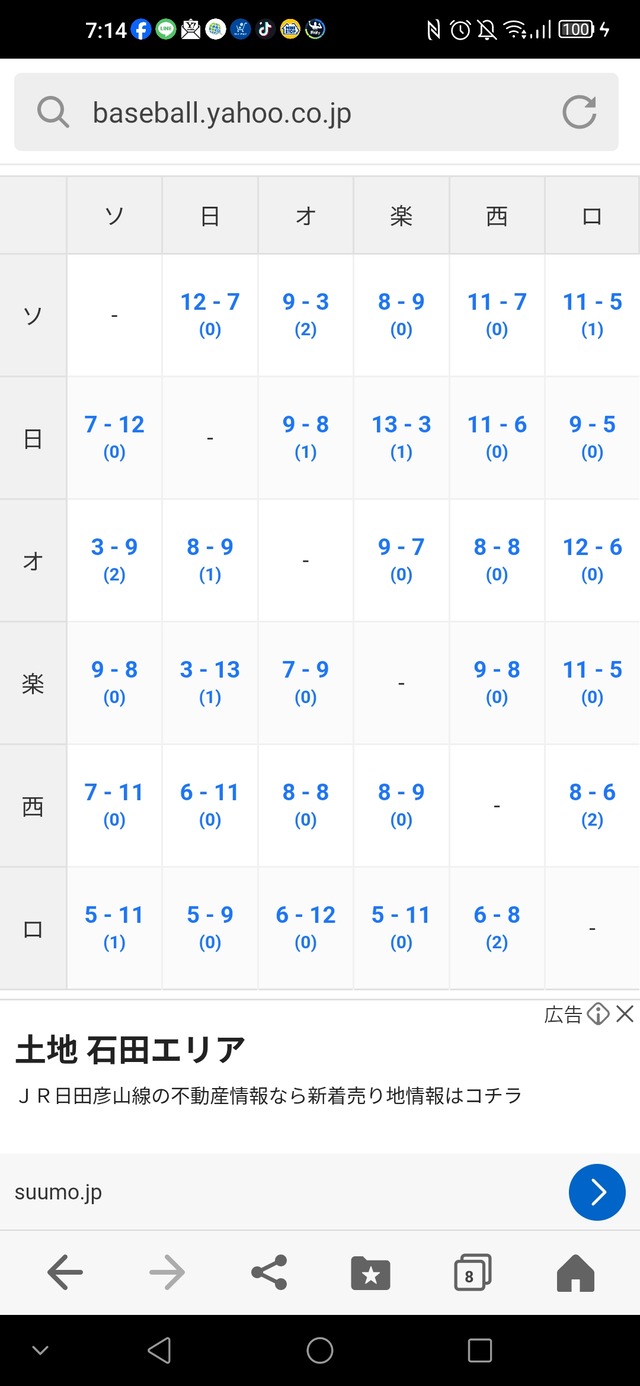The height and width of the screenshot is (1386, 640).
Task: Tap the baseball.yahoo.co.jp address field
Action: pos(316,112)
